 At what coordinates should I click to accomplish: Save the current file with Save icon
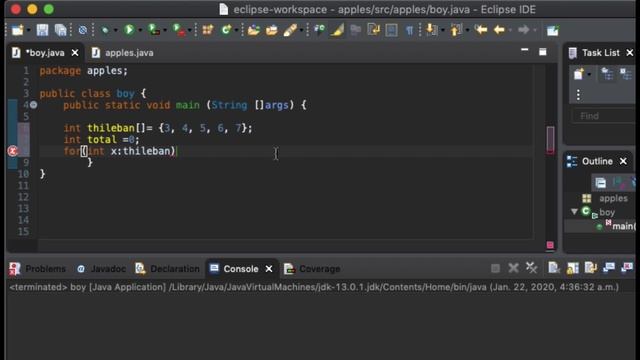42,30
